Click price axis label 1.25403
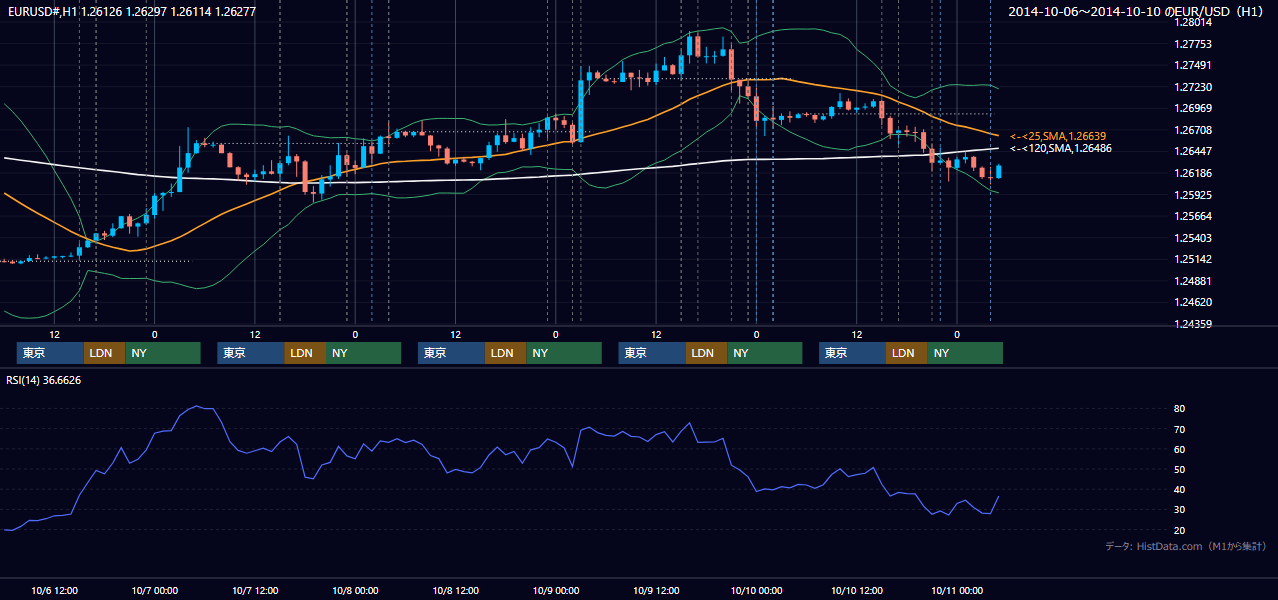 pyautogui.click(x=1192, y=238)
